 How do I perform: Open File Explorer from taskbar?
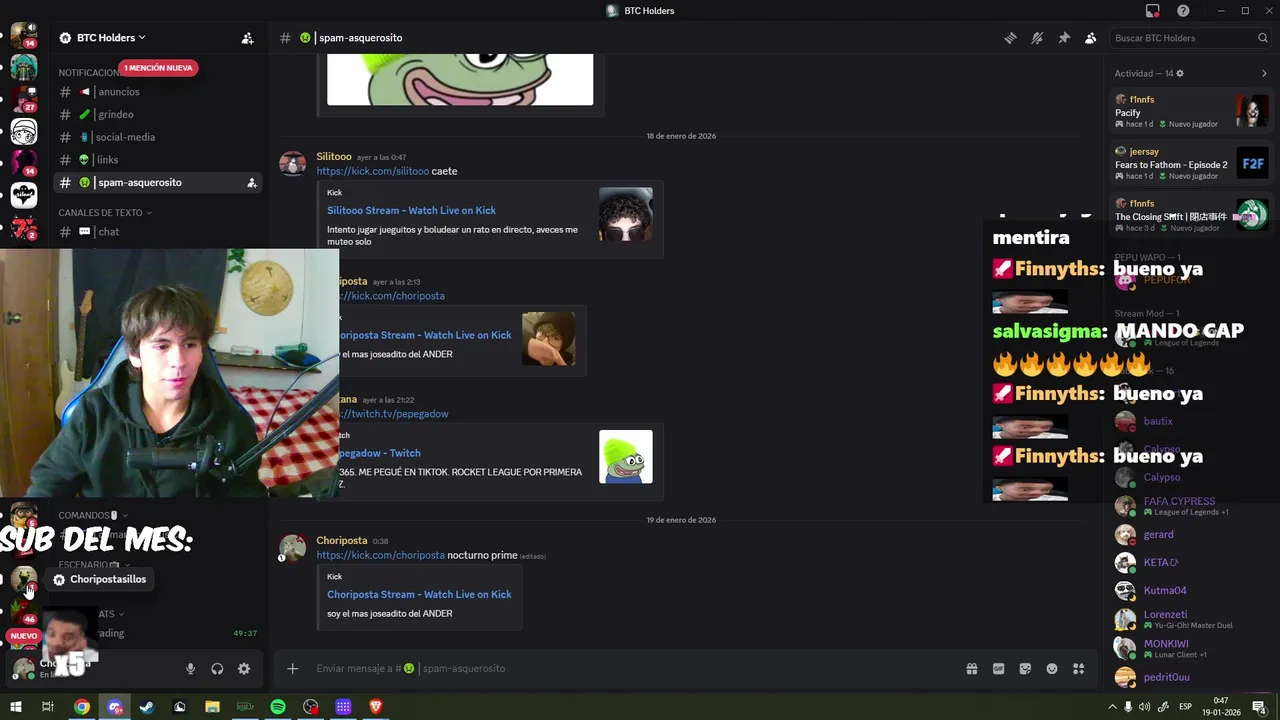coord(212,707)
